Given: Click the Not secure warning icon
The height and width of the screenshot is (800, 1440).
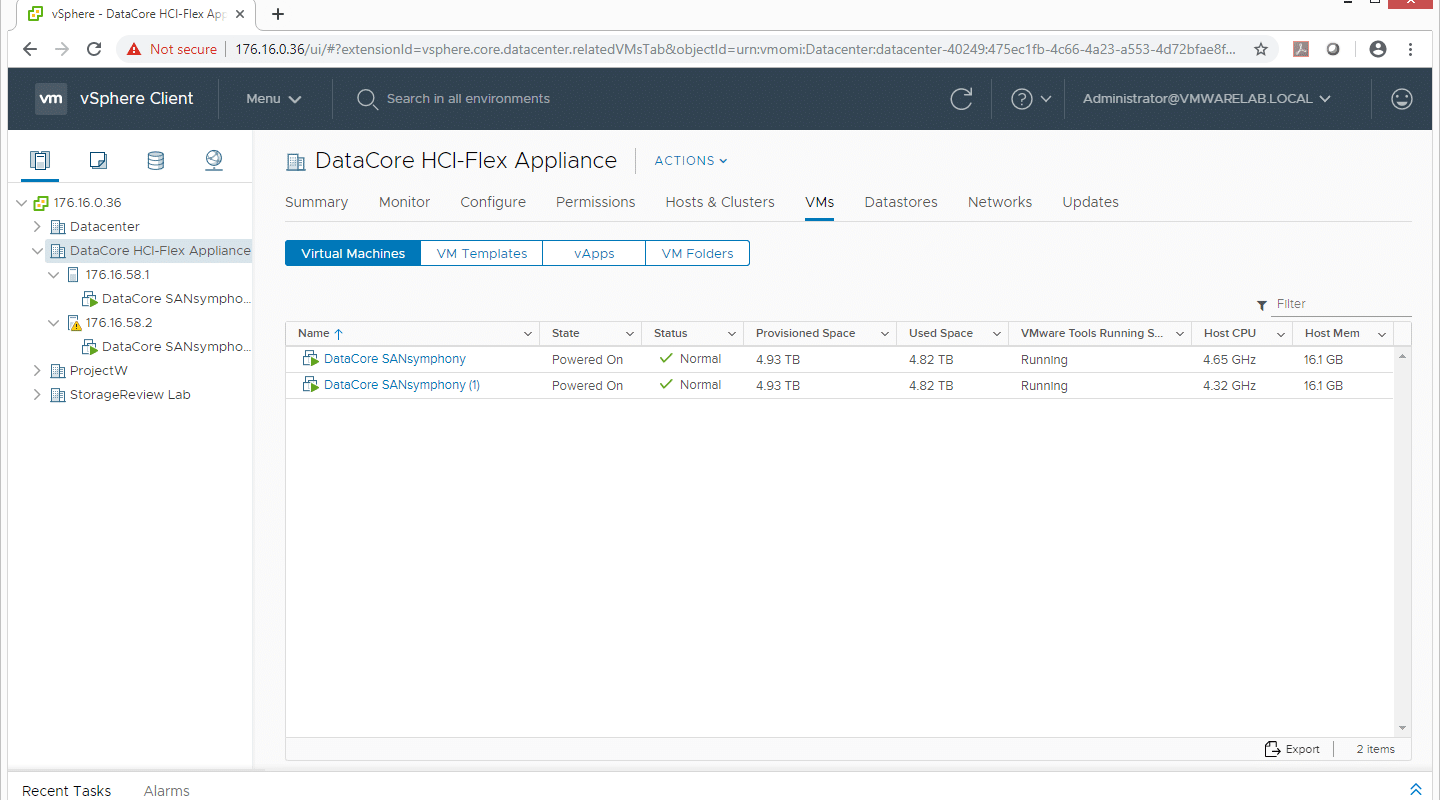Looking at the screenshot, I should [x=134, y=49].
